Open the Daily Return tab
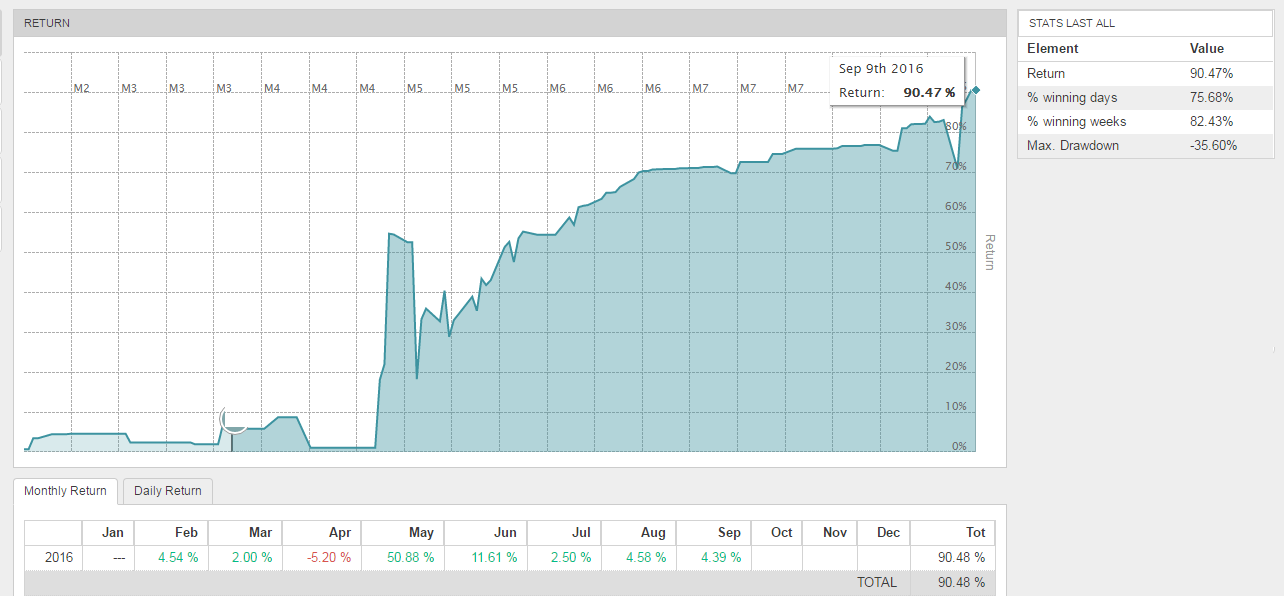Screen dimensions: 1284x596 pyautogui.click(x=168, y=491)
